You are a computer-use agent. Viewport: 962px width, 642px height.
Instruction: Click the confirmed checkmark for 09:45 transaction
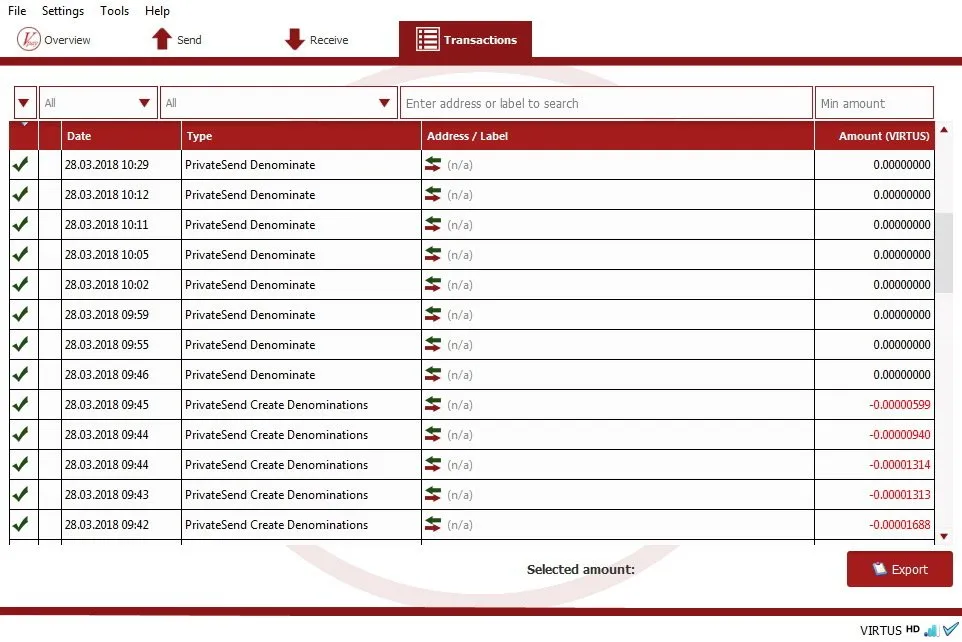tap(21, 404)
